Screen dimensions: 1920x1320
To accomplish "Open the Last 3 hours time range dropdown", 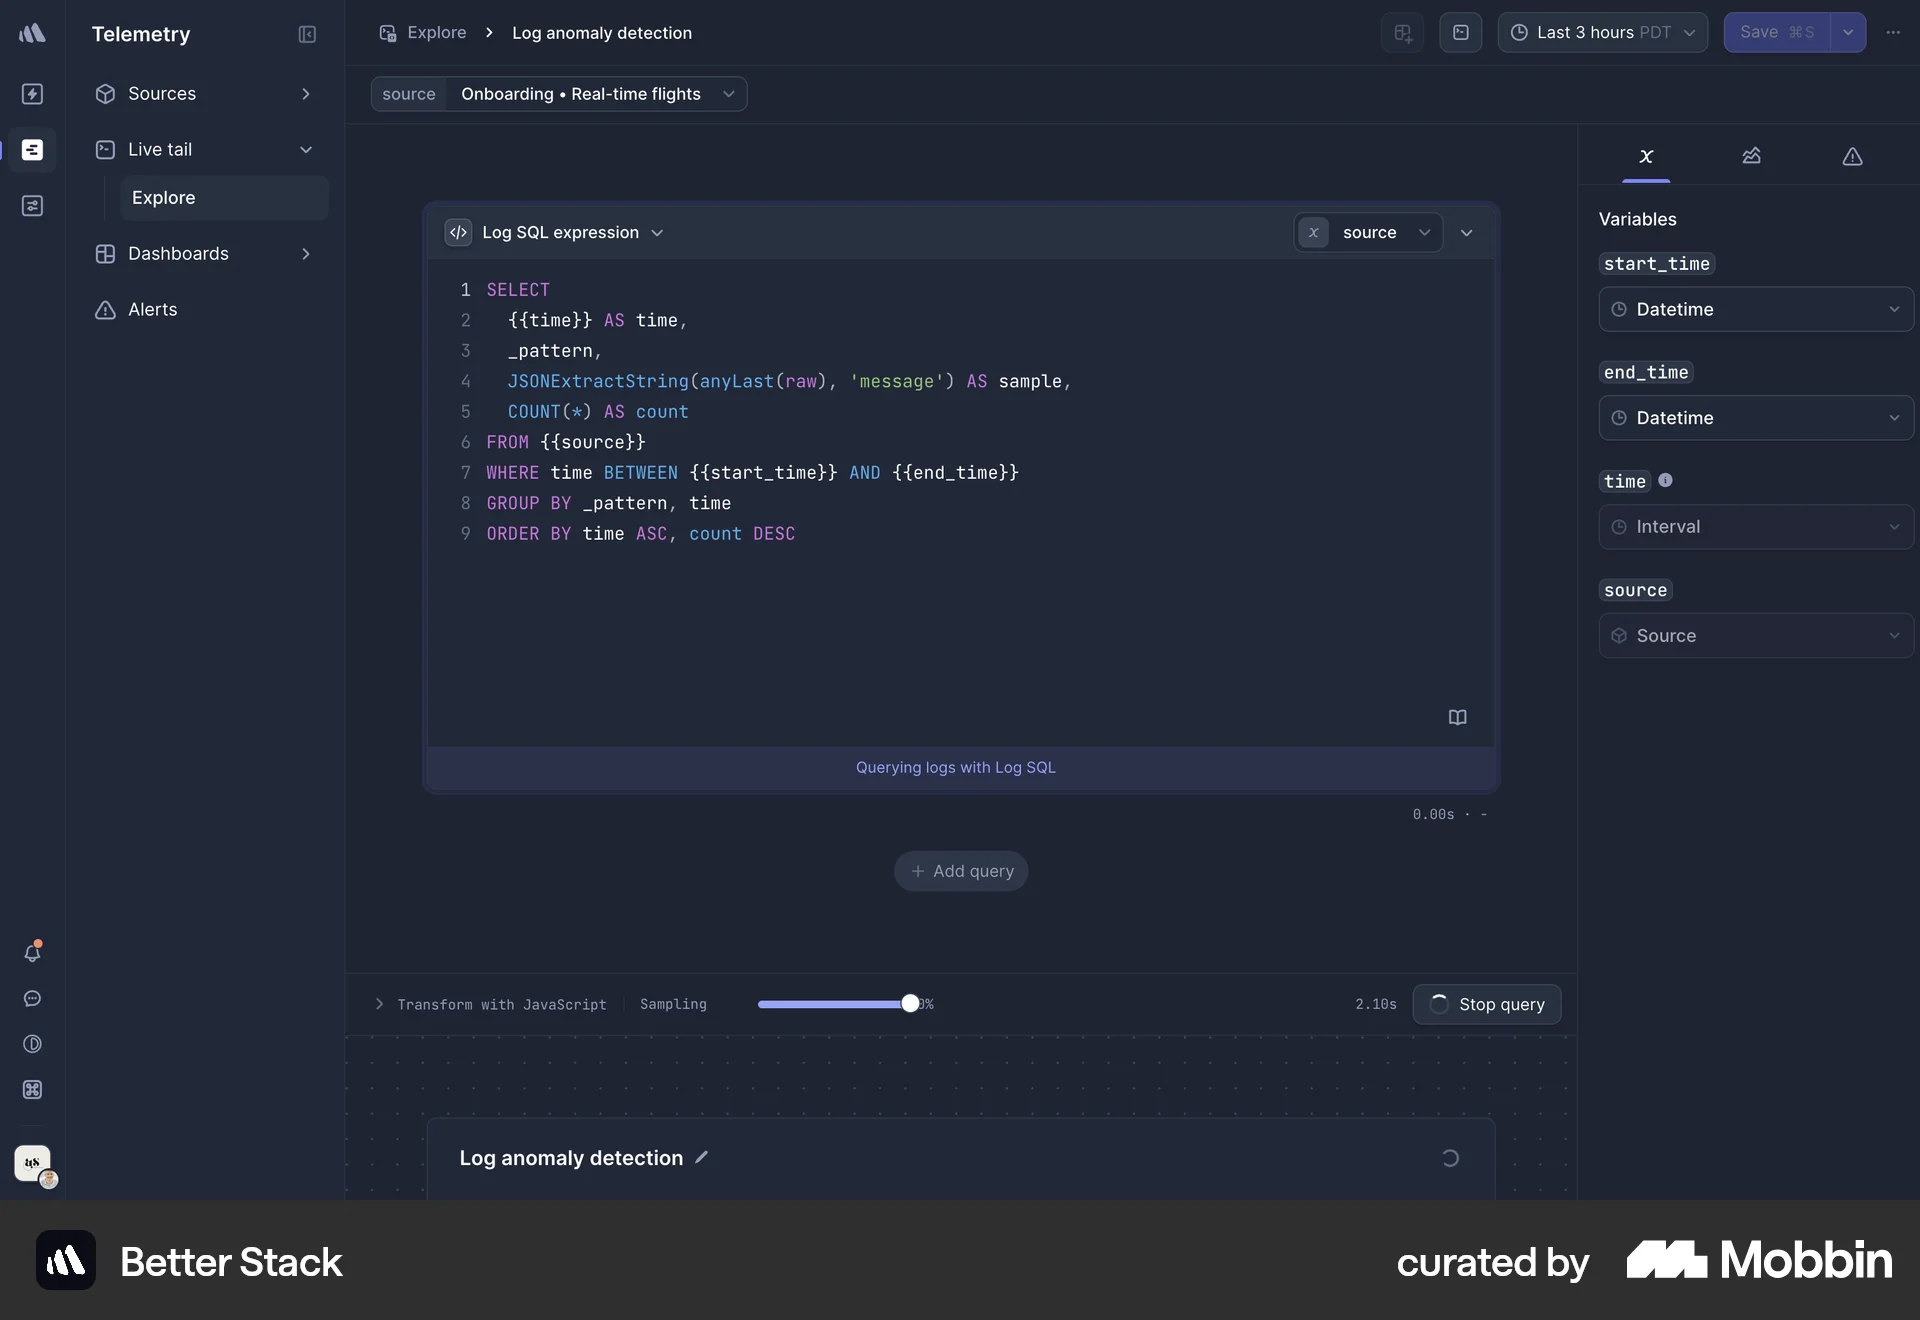I will tap(1601, 33).
